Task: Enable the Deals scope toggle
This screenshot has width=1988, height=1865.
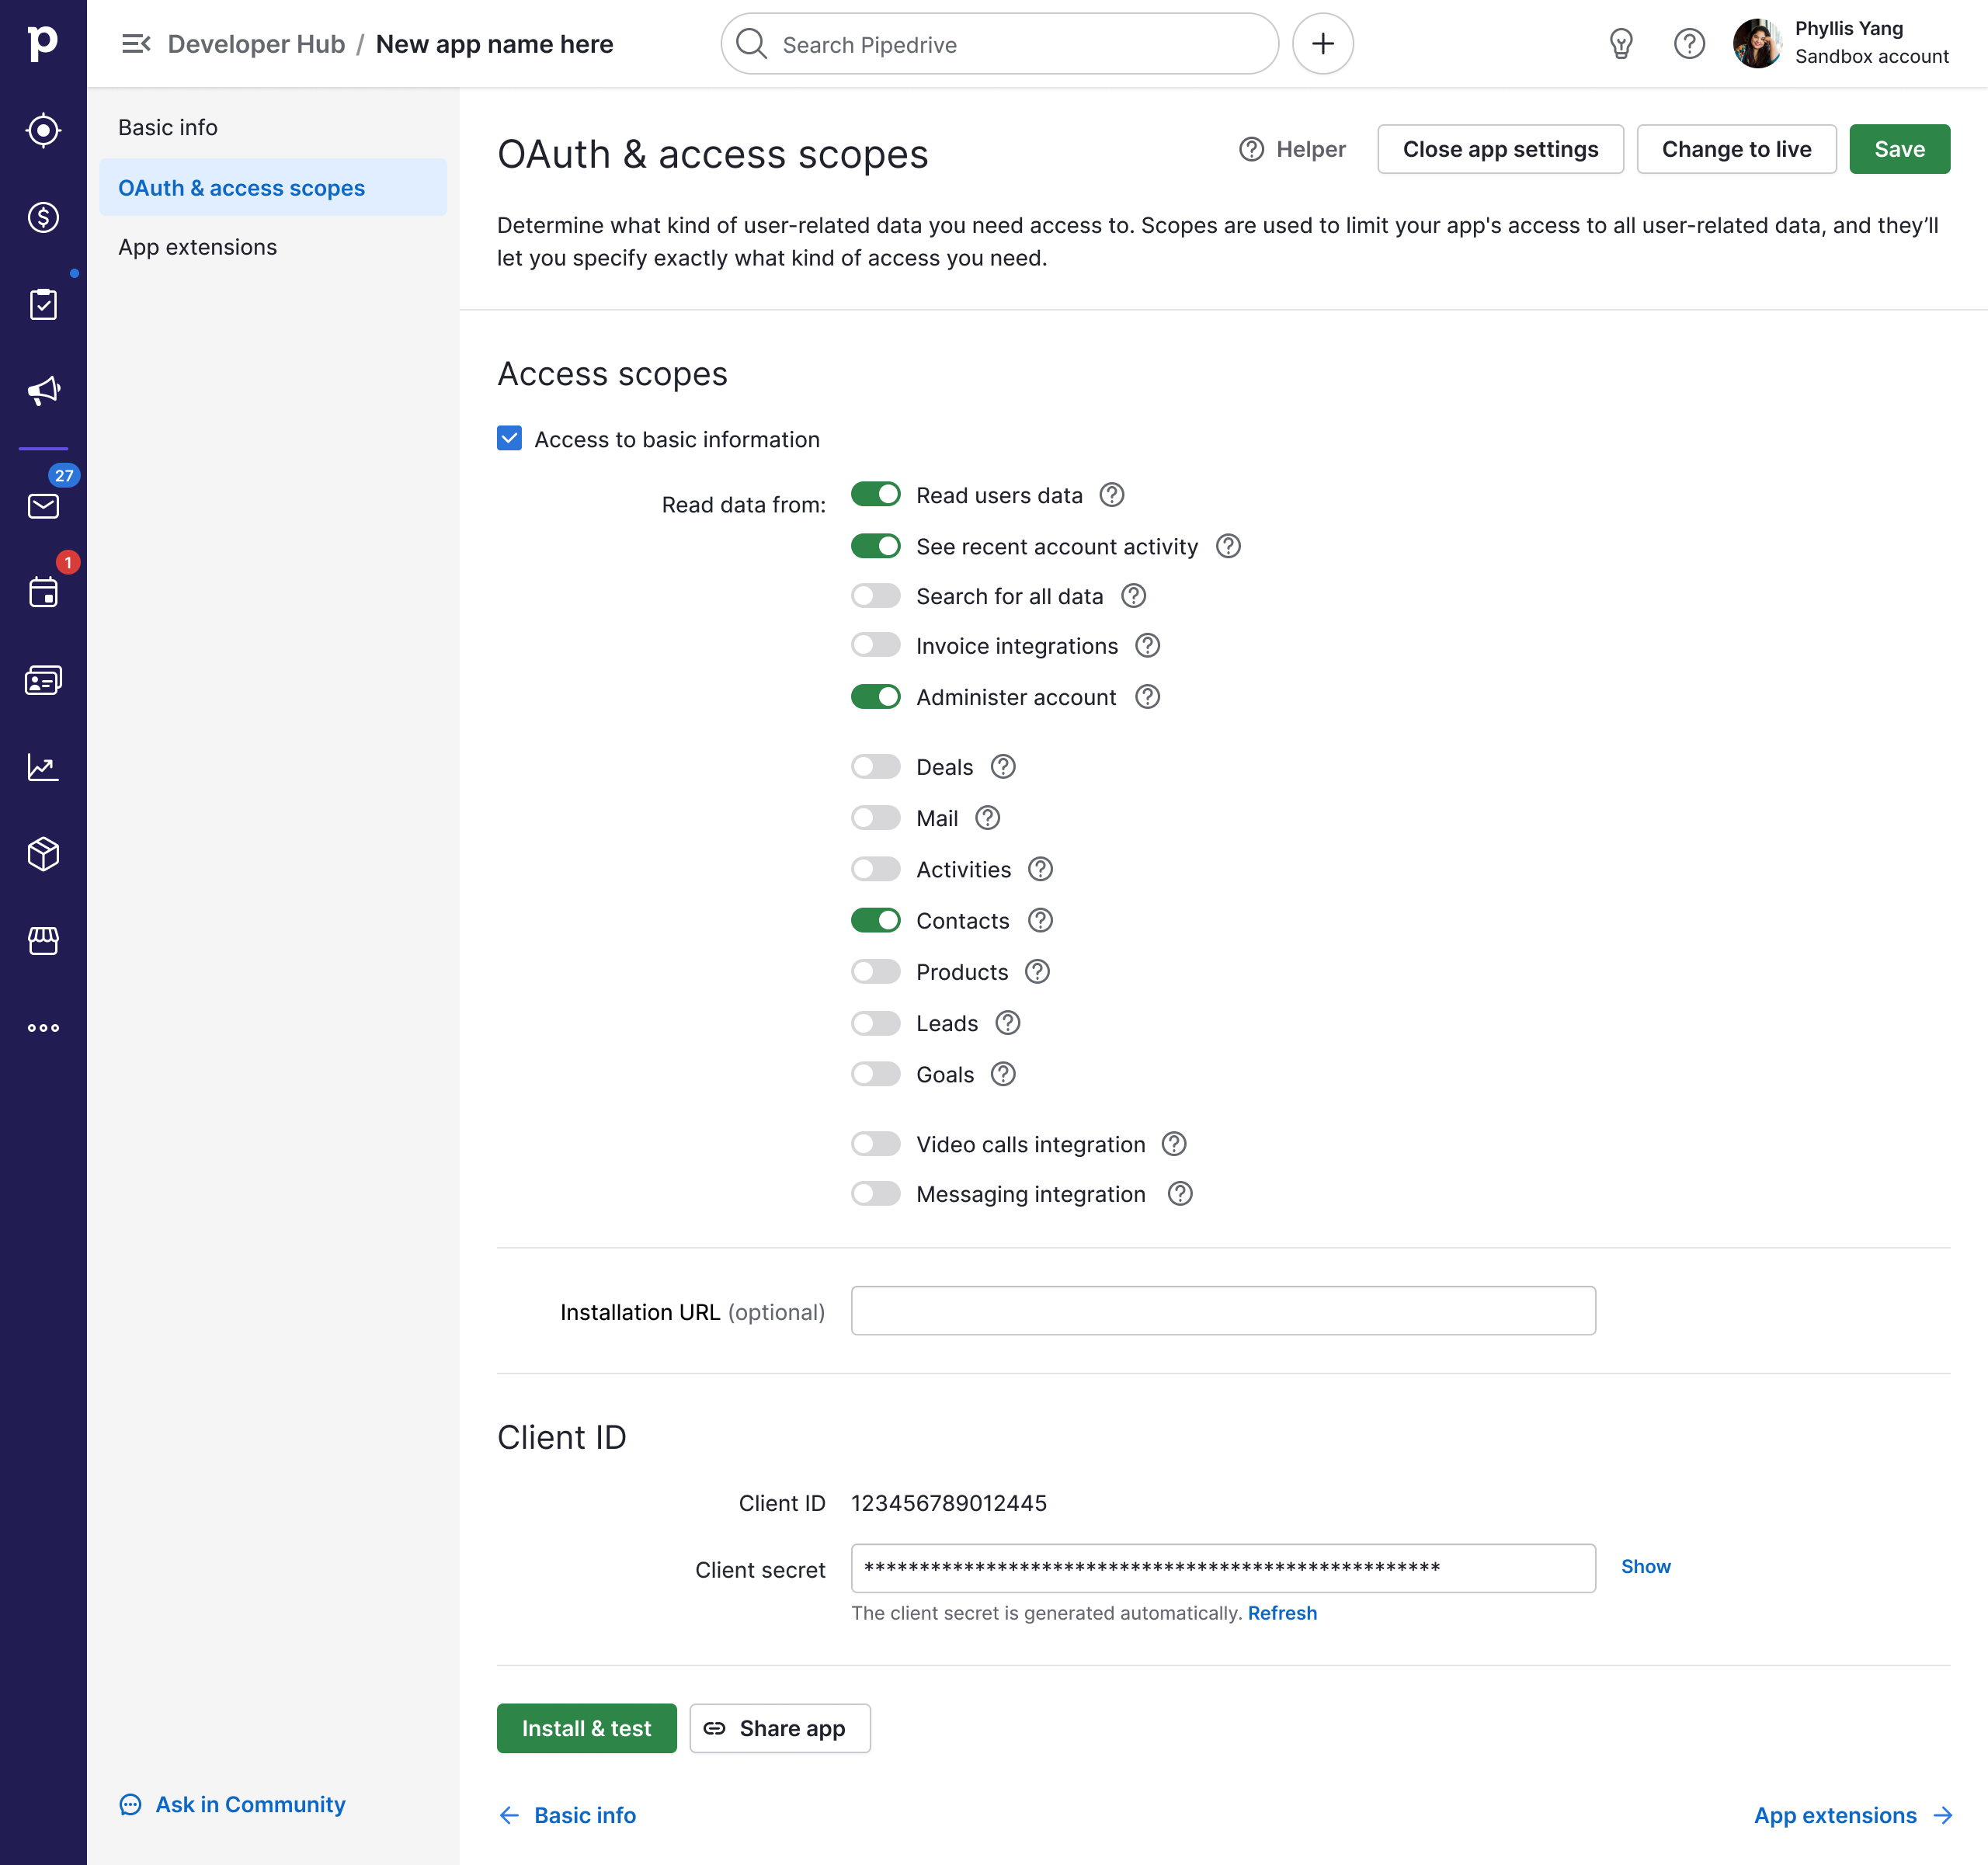Action: click(x=875, y=767)
